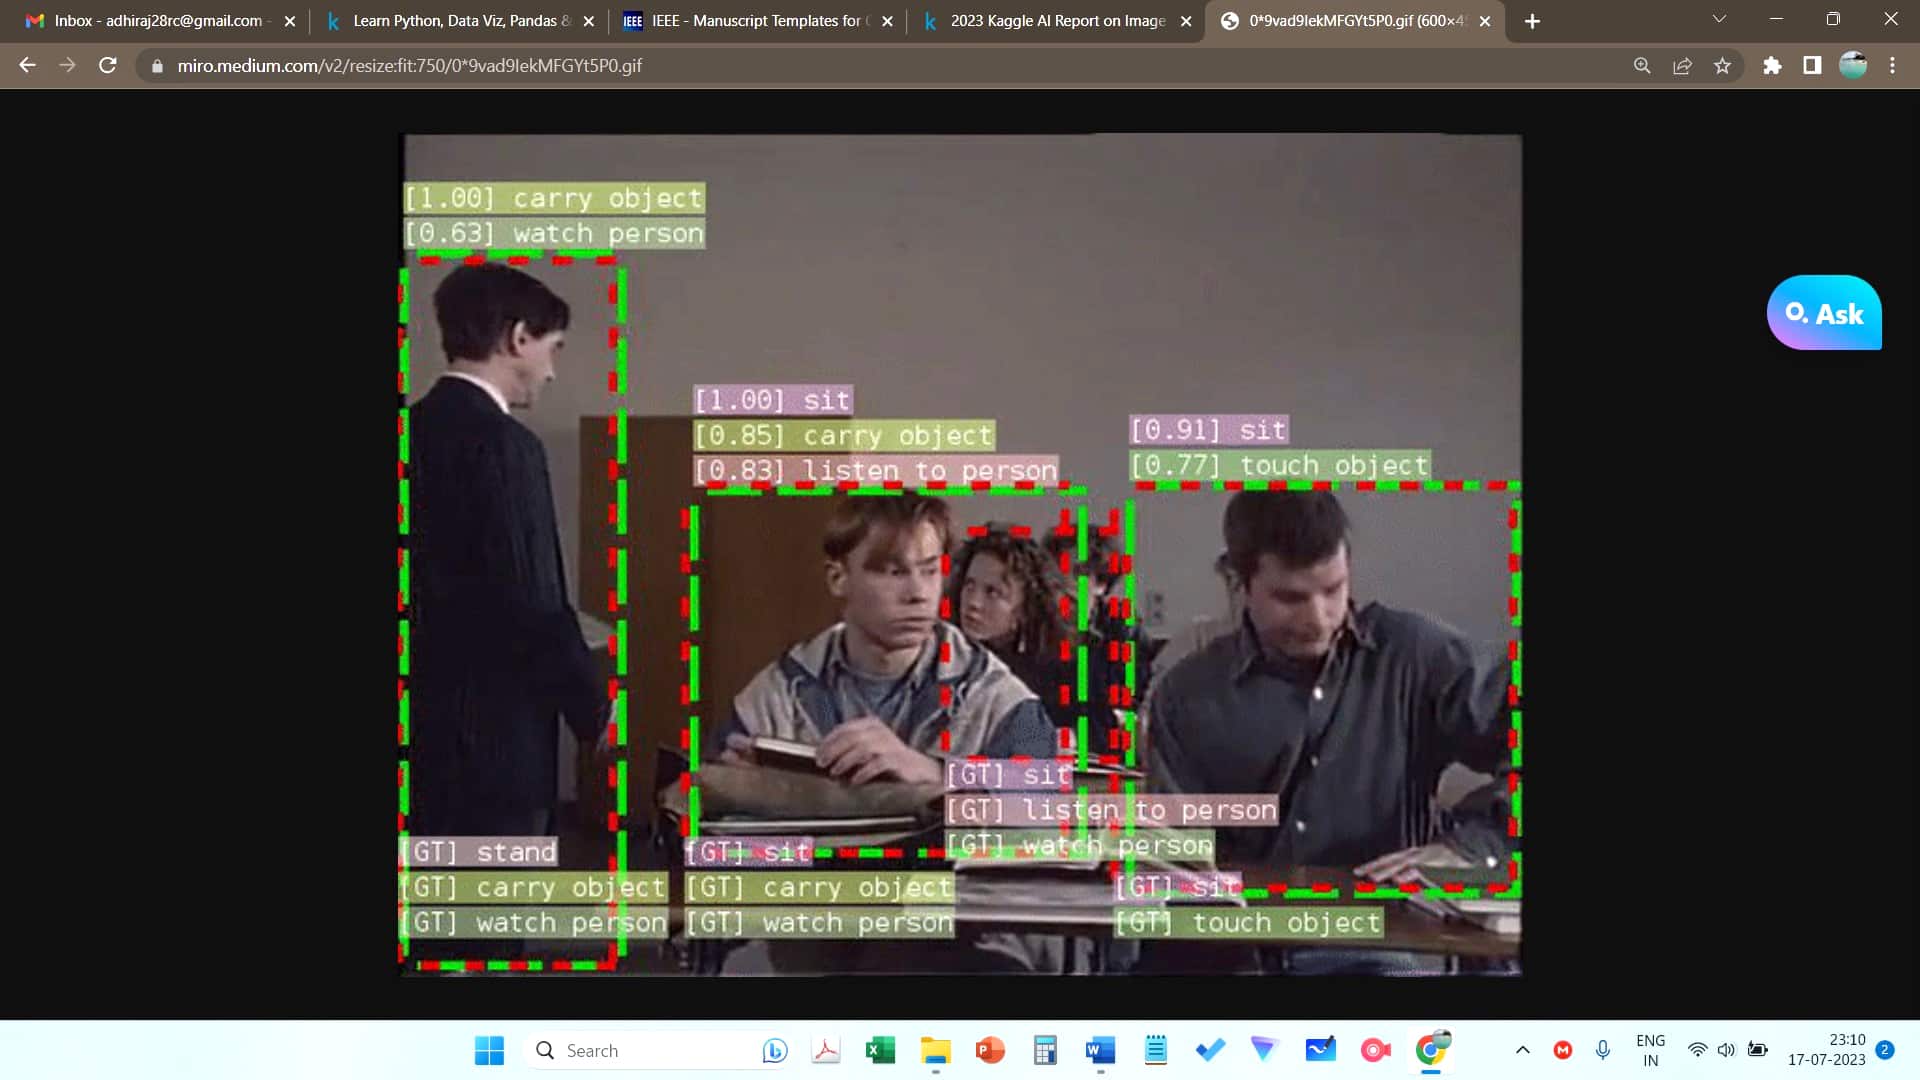Click the Ask floating button
Image resolution: width=1920 pixels, height=1080 pixels.
point(1823,313)
